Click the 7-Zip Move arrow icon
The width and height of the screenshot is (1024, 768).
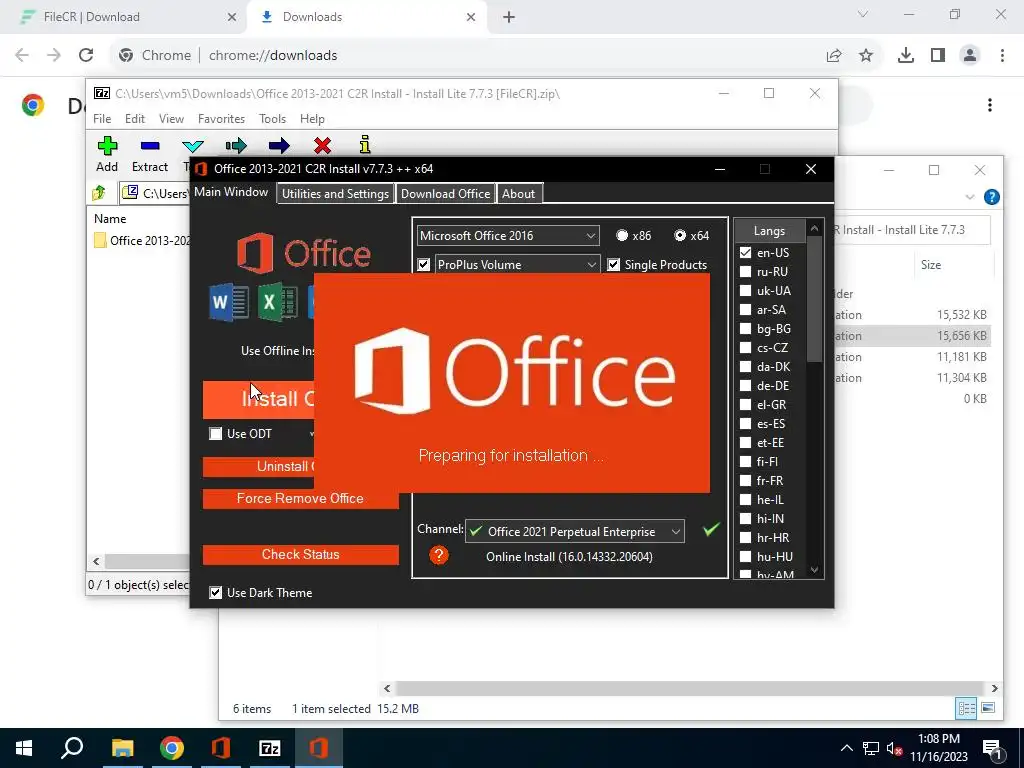(x=279, y=145)
